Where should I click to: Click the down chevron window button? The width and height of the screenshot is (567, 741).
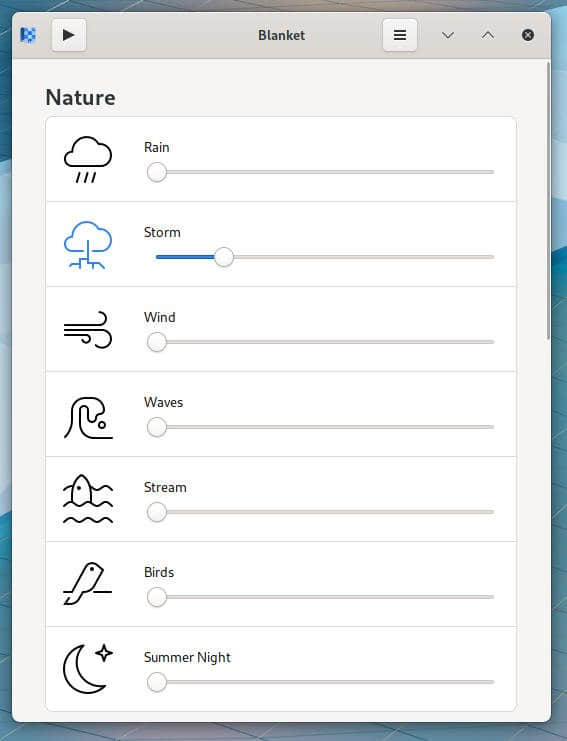[448, 35]
